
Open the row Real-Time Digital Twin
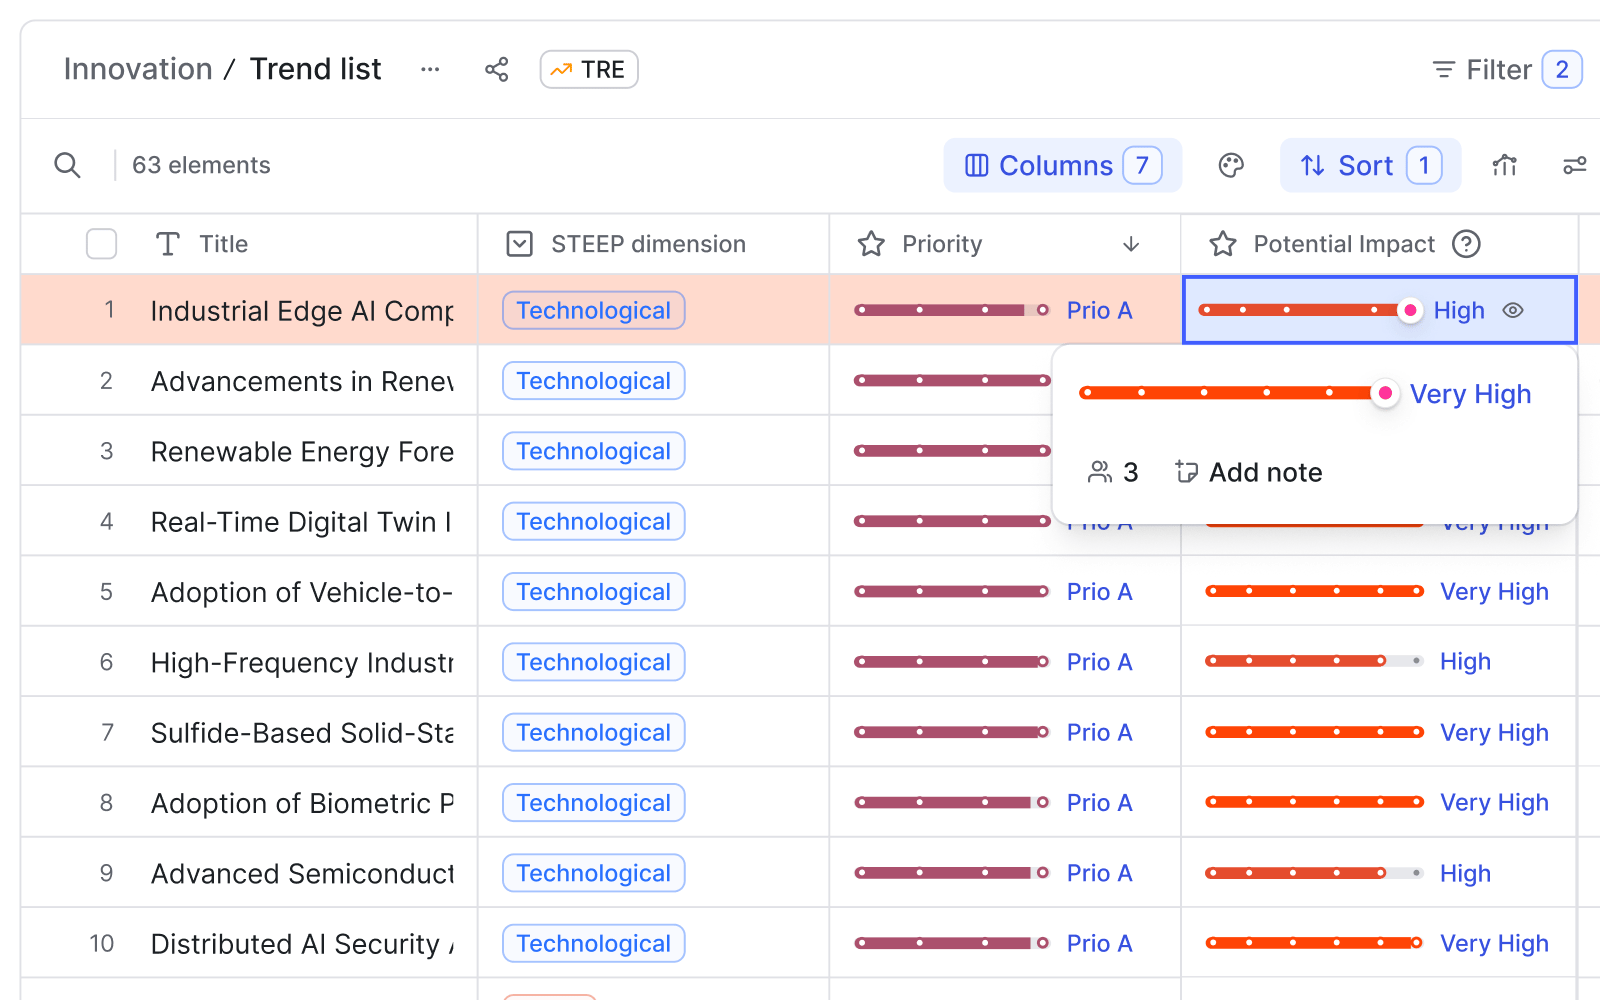pyautogui.click(x=302, y=522)
